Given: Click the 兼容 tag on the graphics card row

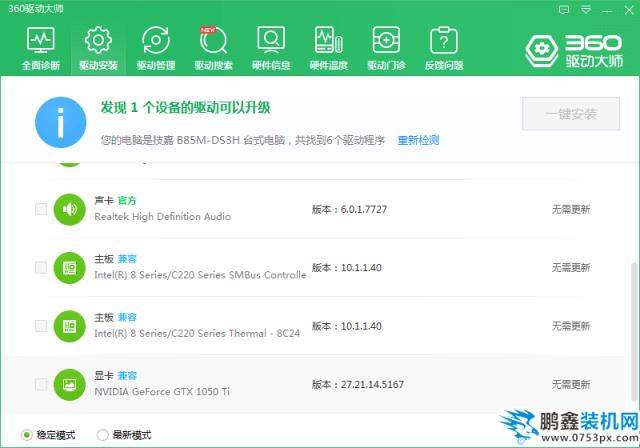Looking at the screenshot, I should [127, 375].
